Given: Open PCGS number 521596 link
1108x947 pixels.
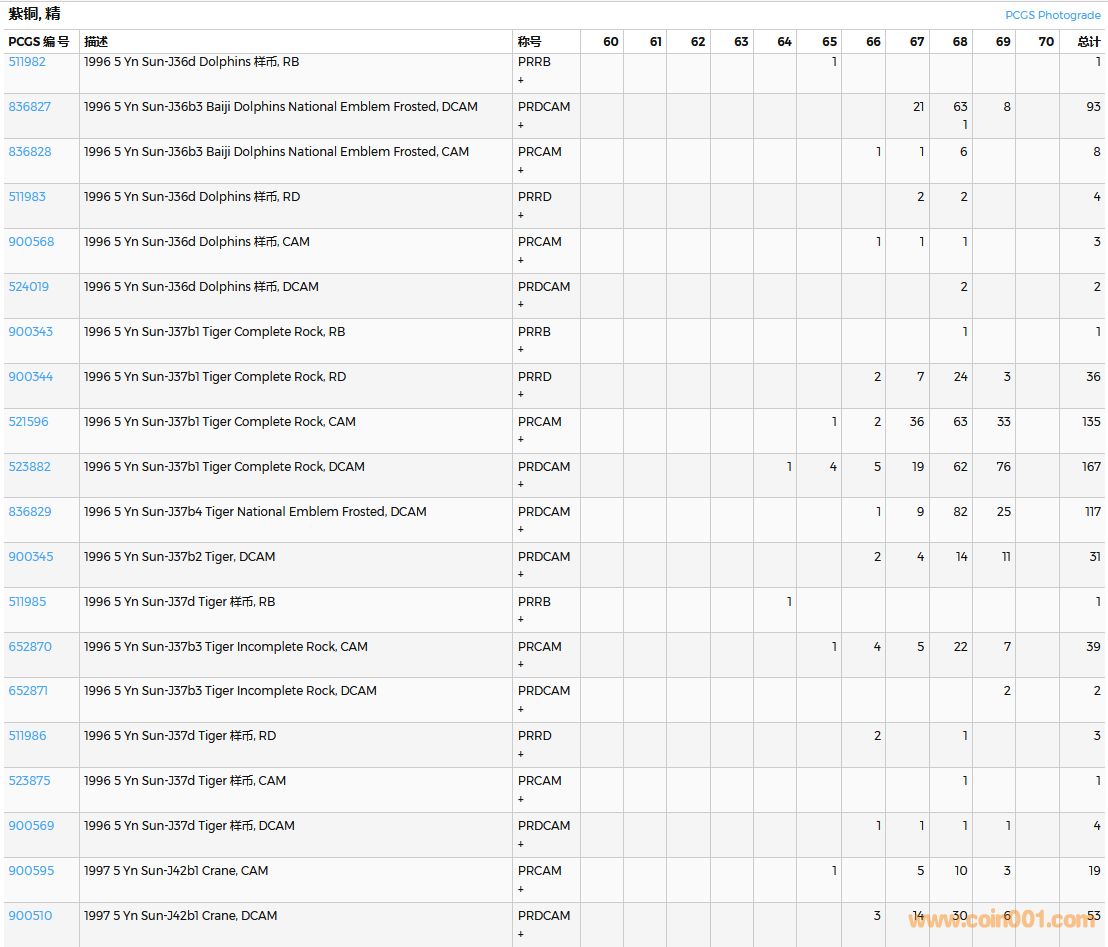Looking at the screenshot, I should click(28, 422).
